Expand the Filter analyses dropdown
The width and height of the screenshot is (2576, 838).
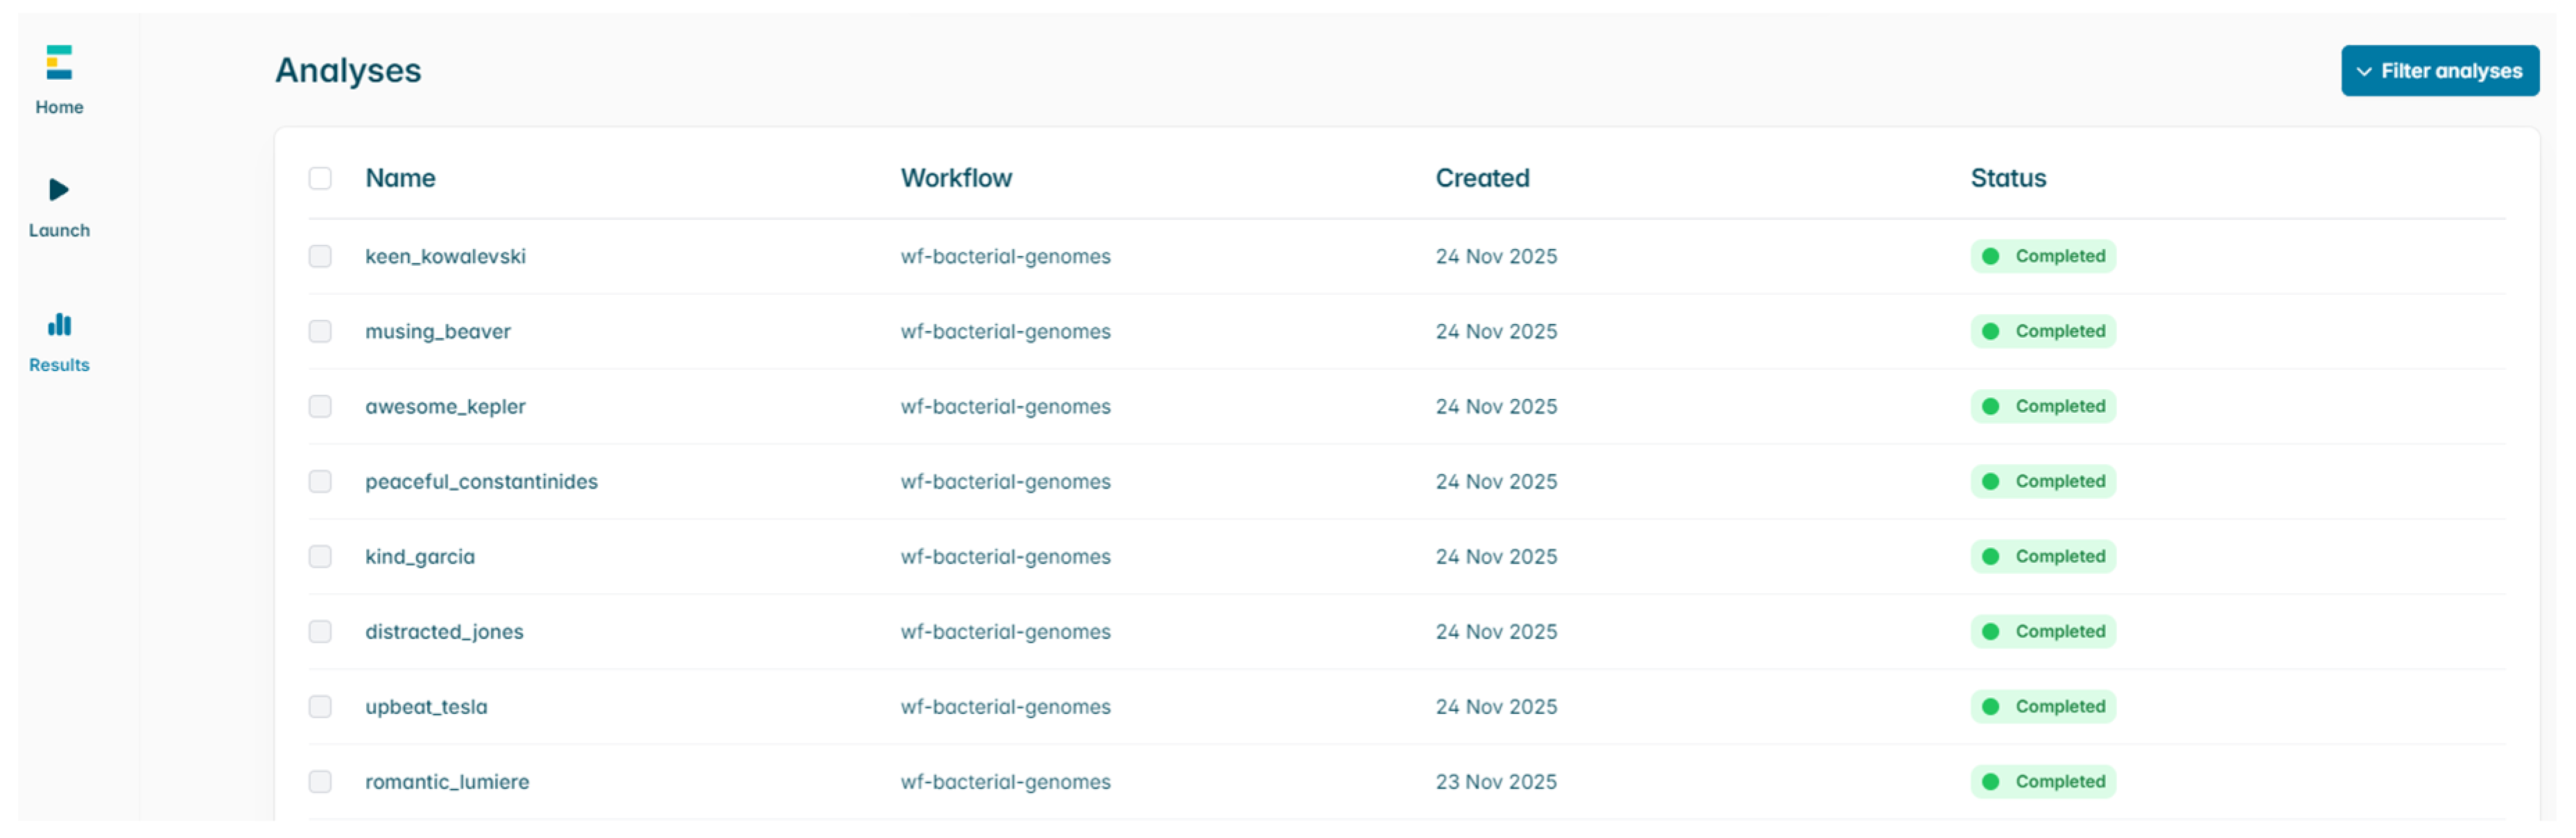tap(2440, 71)
